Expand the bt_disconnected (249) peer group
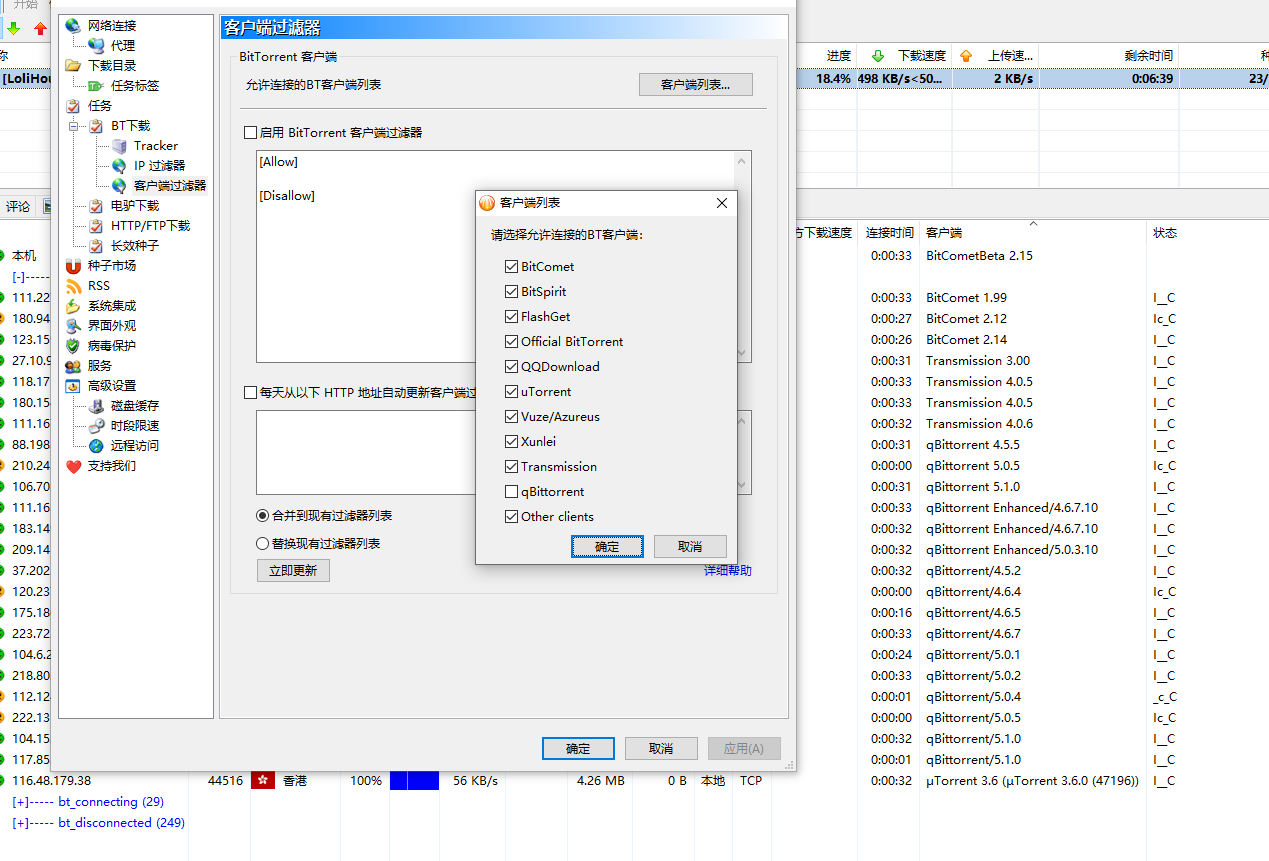This screenshot has height=861, width=1269. (x=20, y=823)
